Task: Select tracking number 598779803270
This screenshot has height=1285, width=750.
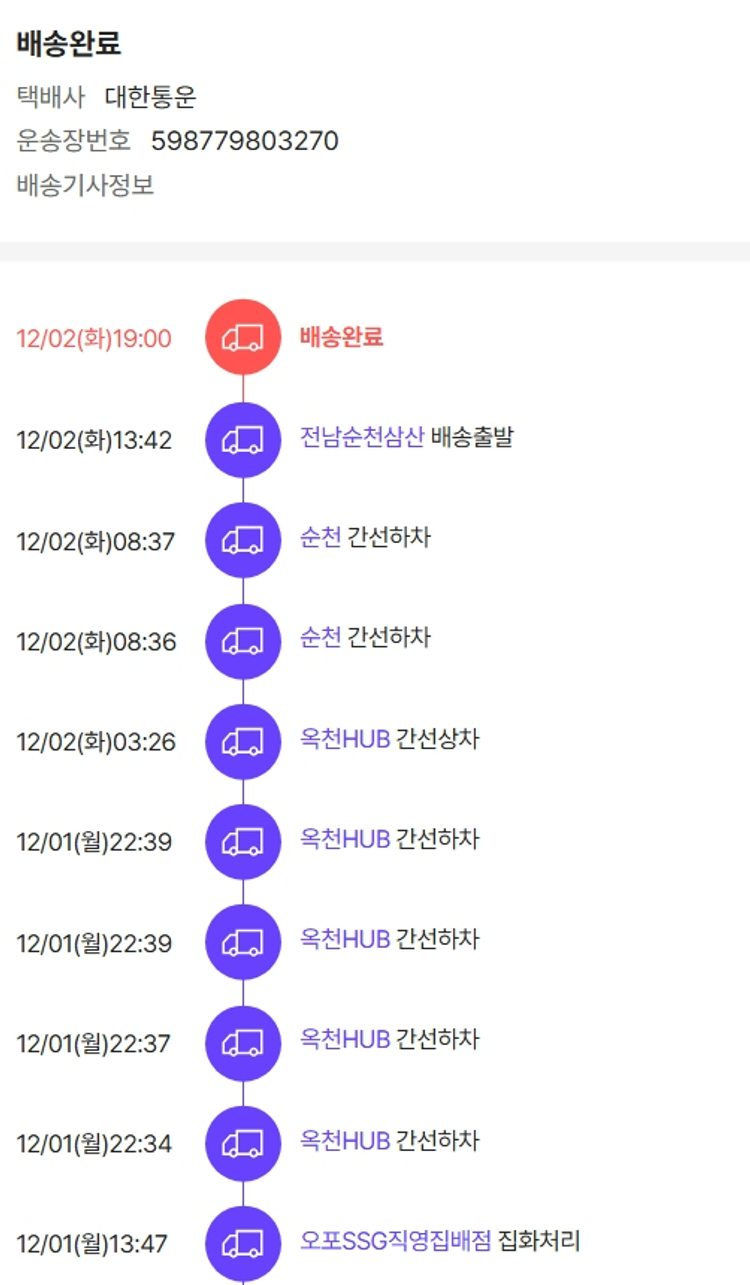Action: pyautogui.click(x=245, y=141)
